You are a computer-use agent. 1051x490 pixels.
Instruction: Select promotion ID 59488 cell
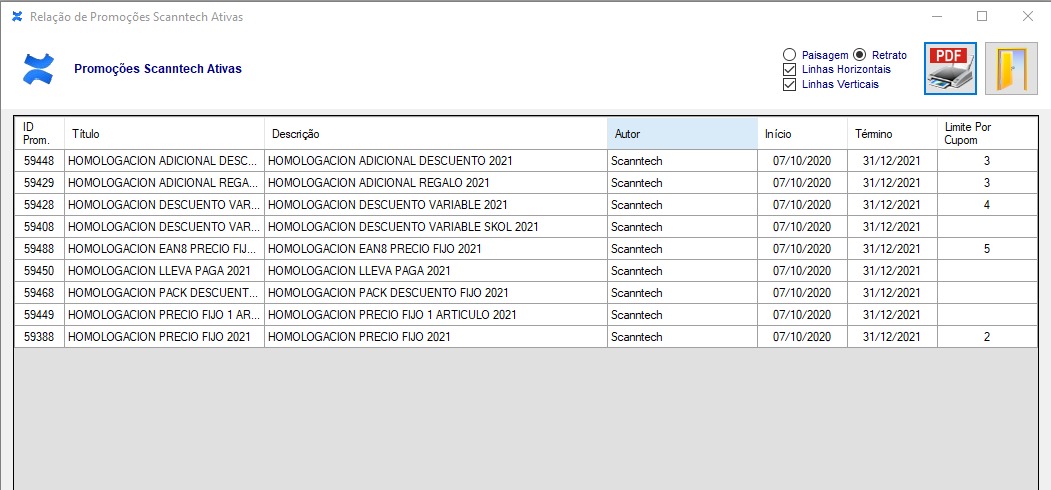(x=40, y=249)
